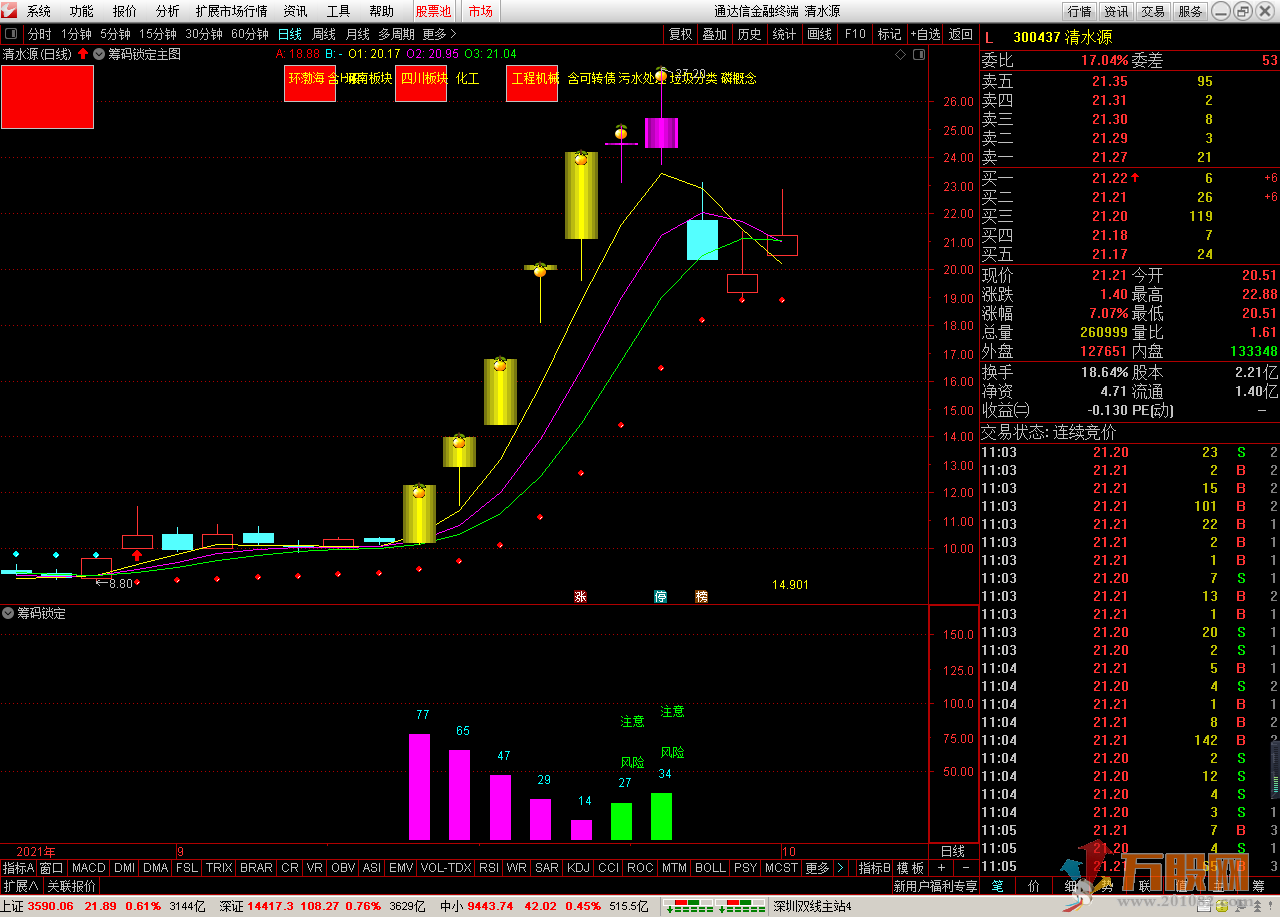This screenshot has width=1280, height=918.
Task: Select the BOLL indicator
Action: click(x=710, y=868)
